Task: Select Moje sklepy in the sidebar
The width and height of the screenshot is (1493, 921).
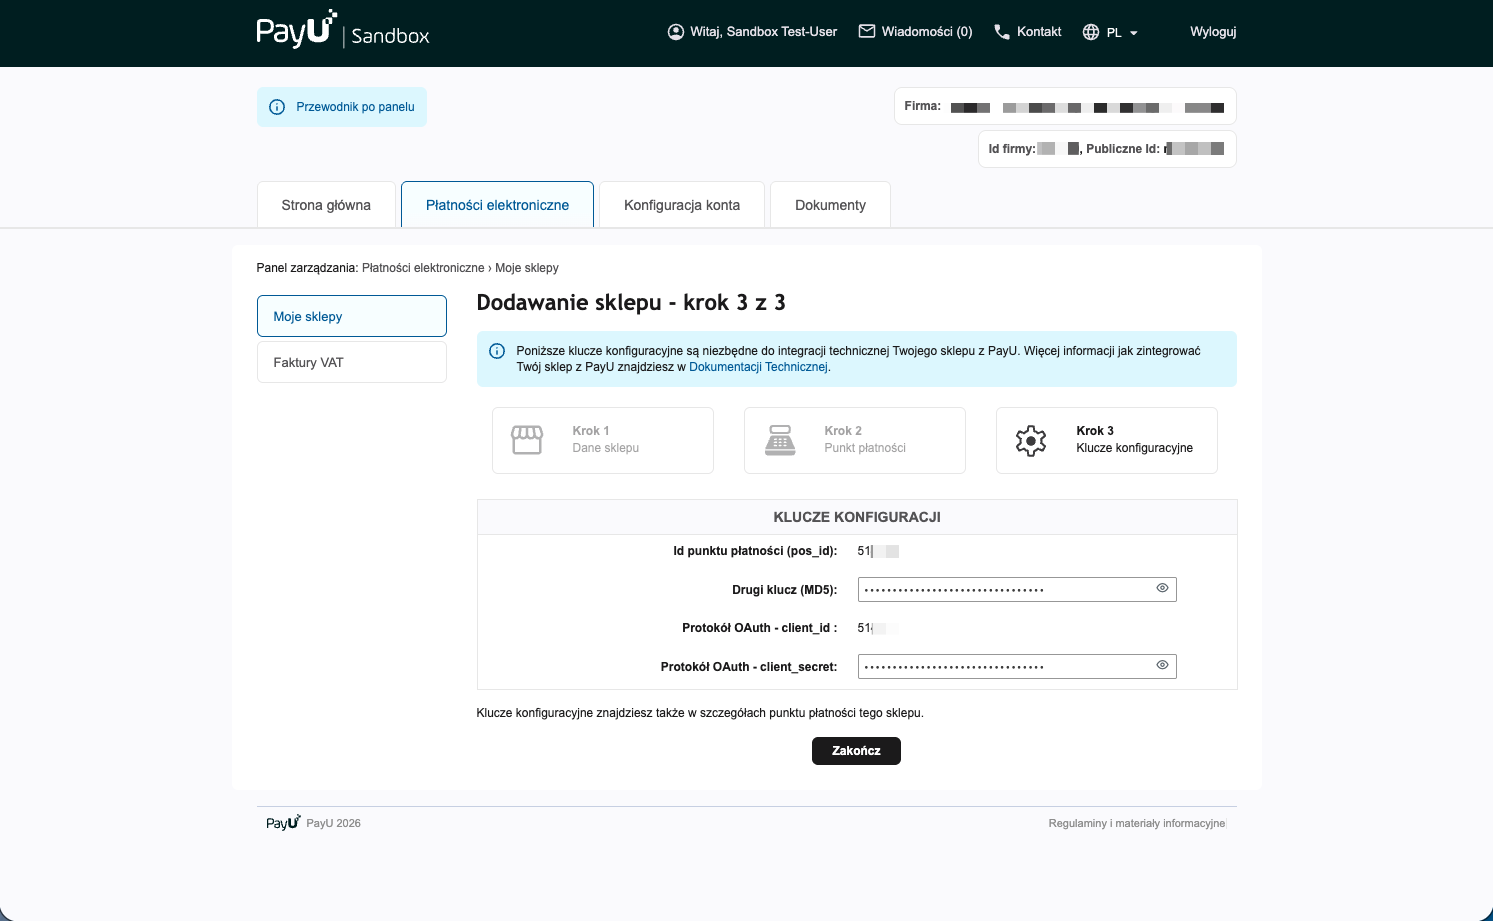Action: (x=352, y=316)
